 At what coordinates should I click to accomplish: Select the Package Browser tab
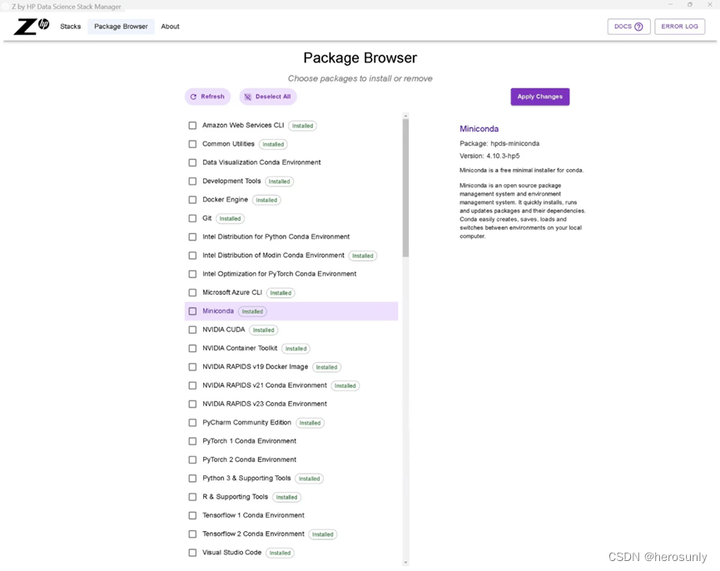tap(121, 27)
